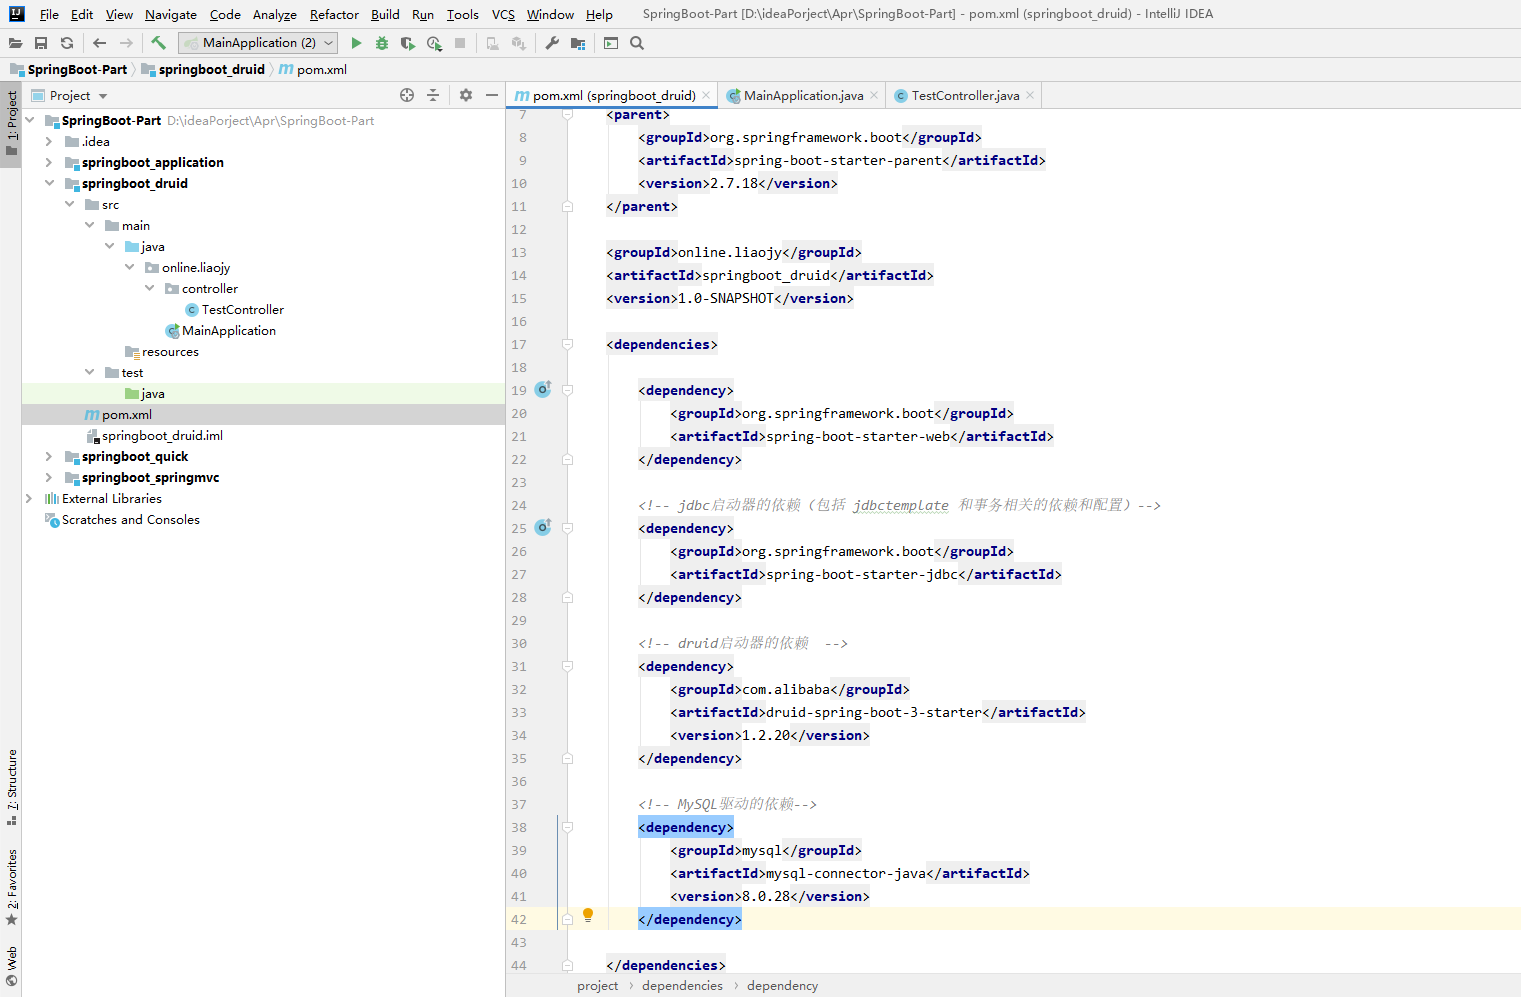This screenshot has width=1521, height=997.
Task: Click the Save All toolbar icon
Action: click(41, 43)
